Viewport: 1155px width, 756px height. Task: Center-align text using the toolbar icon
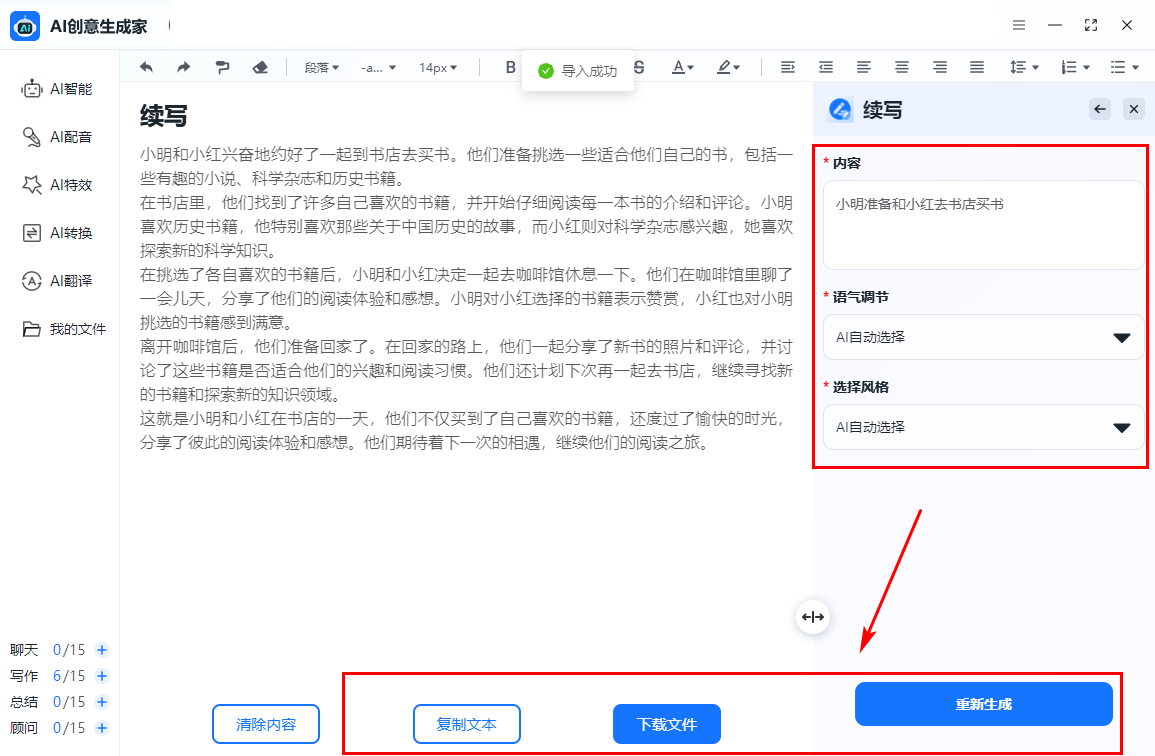[902, 67]
